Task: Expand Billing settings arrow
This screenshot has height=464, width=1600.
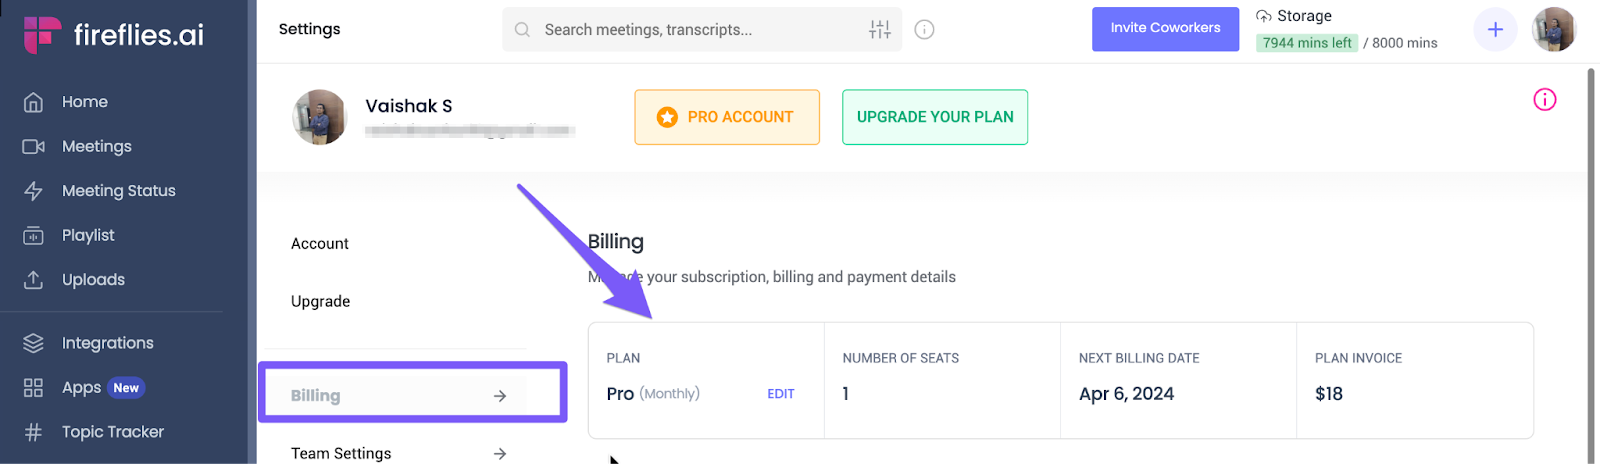Action: 500,396
